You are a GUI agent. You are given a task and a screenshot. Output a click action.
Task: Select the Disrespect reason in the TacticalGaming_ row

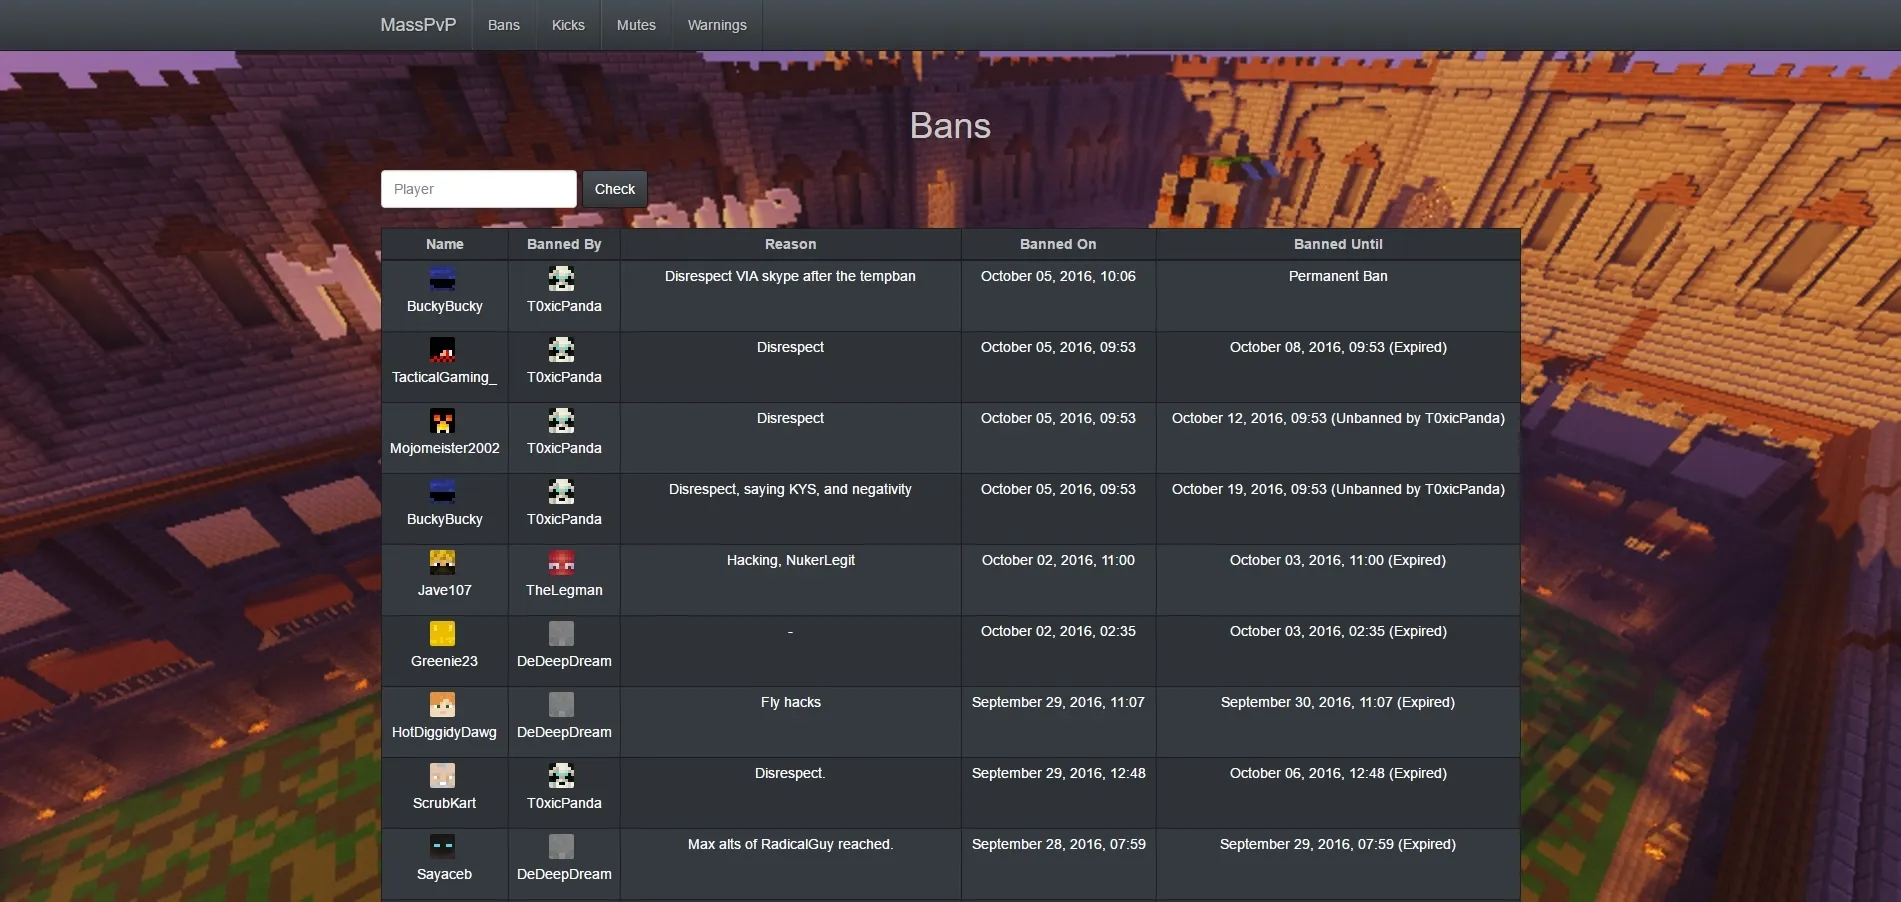(x=790, y=347)
